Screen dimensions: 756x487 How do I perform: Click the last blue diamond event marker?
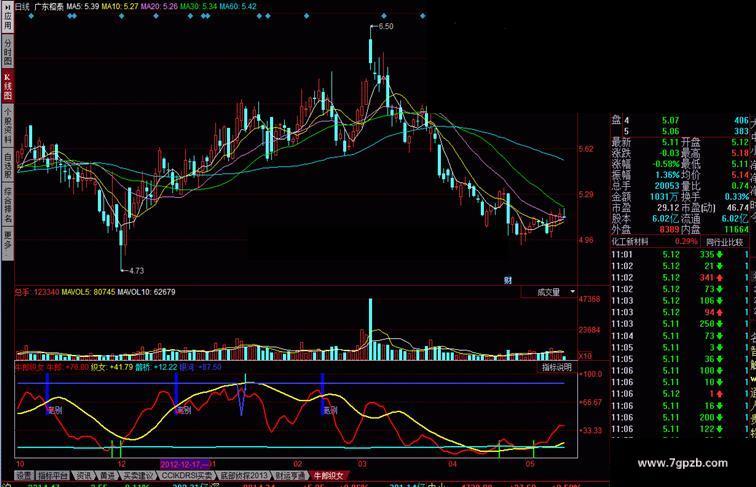click(x=423, y=16)
